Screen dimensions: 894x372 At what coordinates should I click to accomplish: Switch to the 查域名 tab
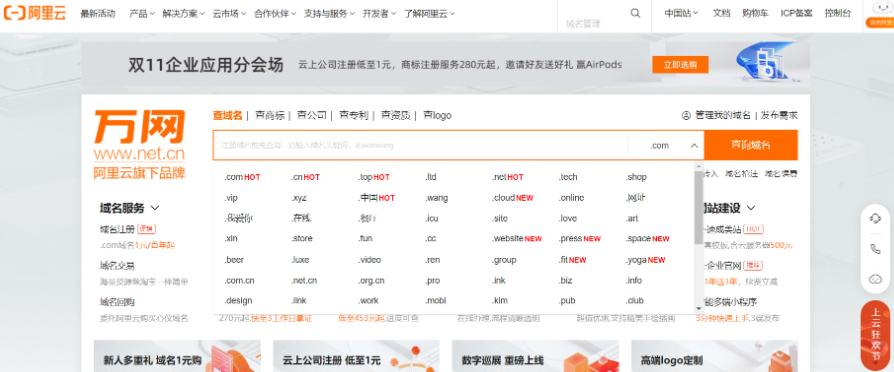[227, 115]
